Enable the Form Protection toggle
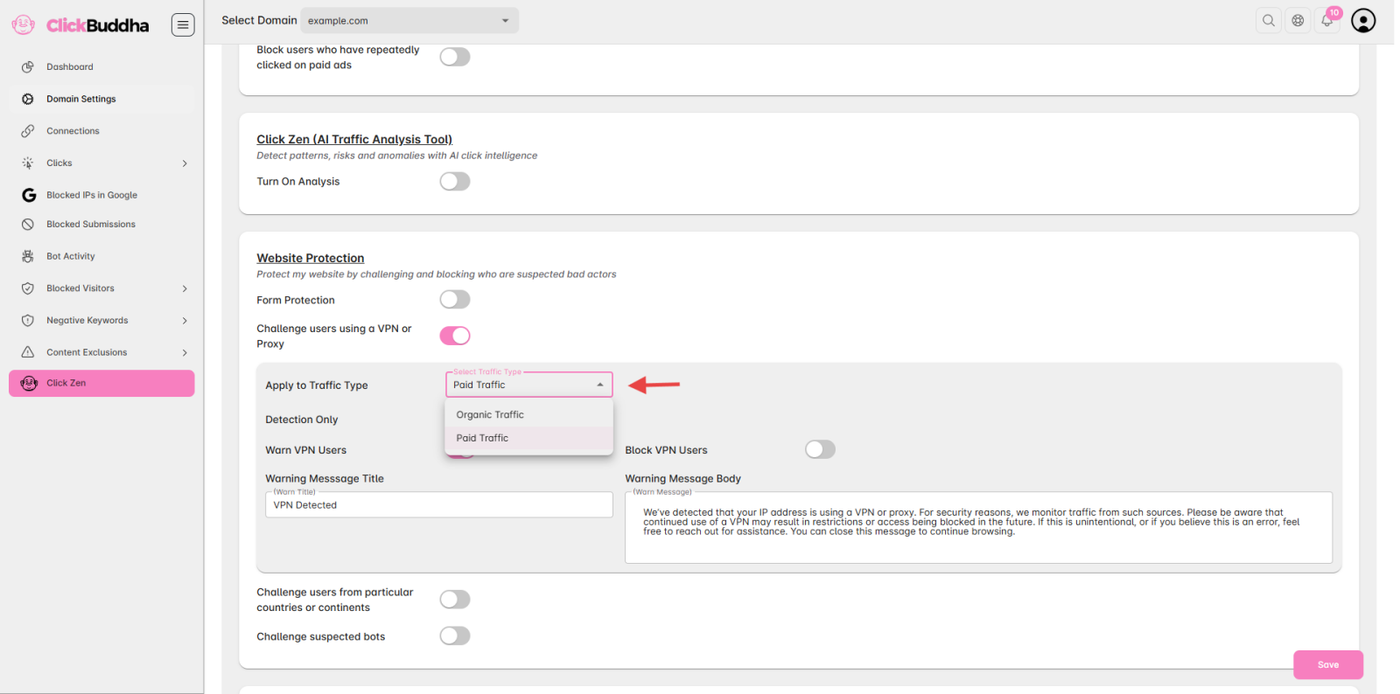This screenshot has height=694, width=1400. (455, 299)
